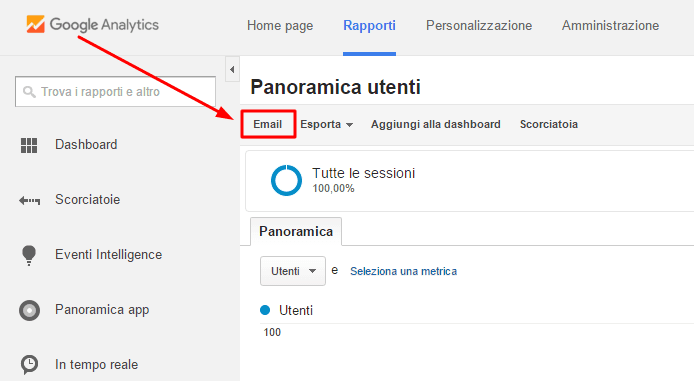
Task: Click the 100 axis value
Action: [272, 332]
